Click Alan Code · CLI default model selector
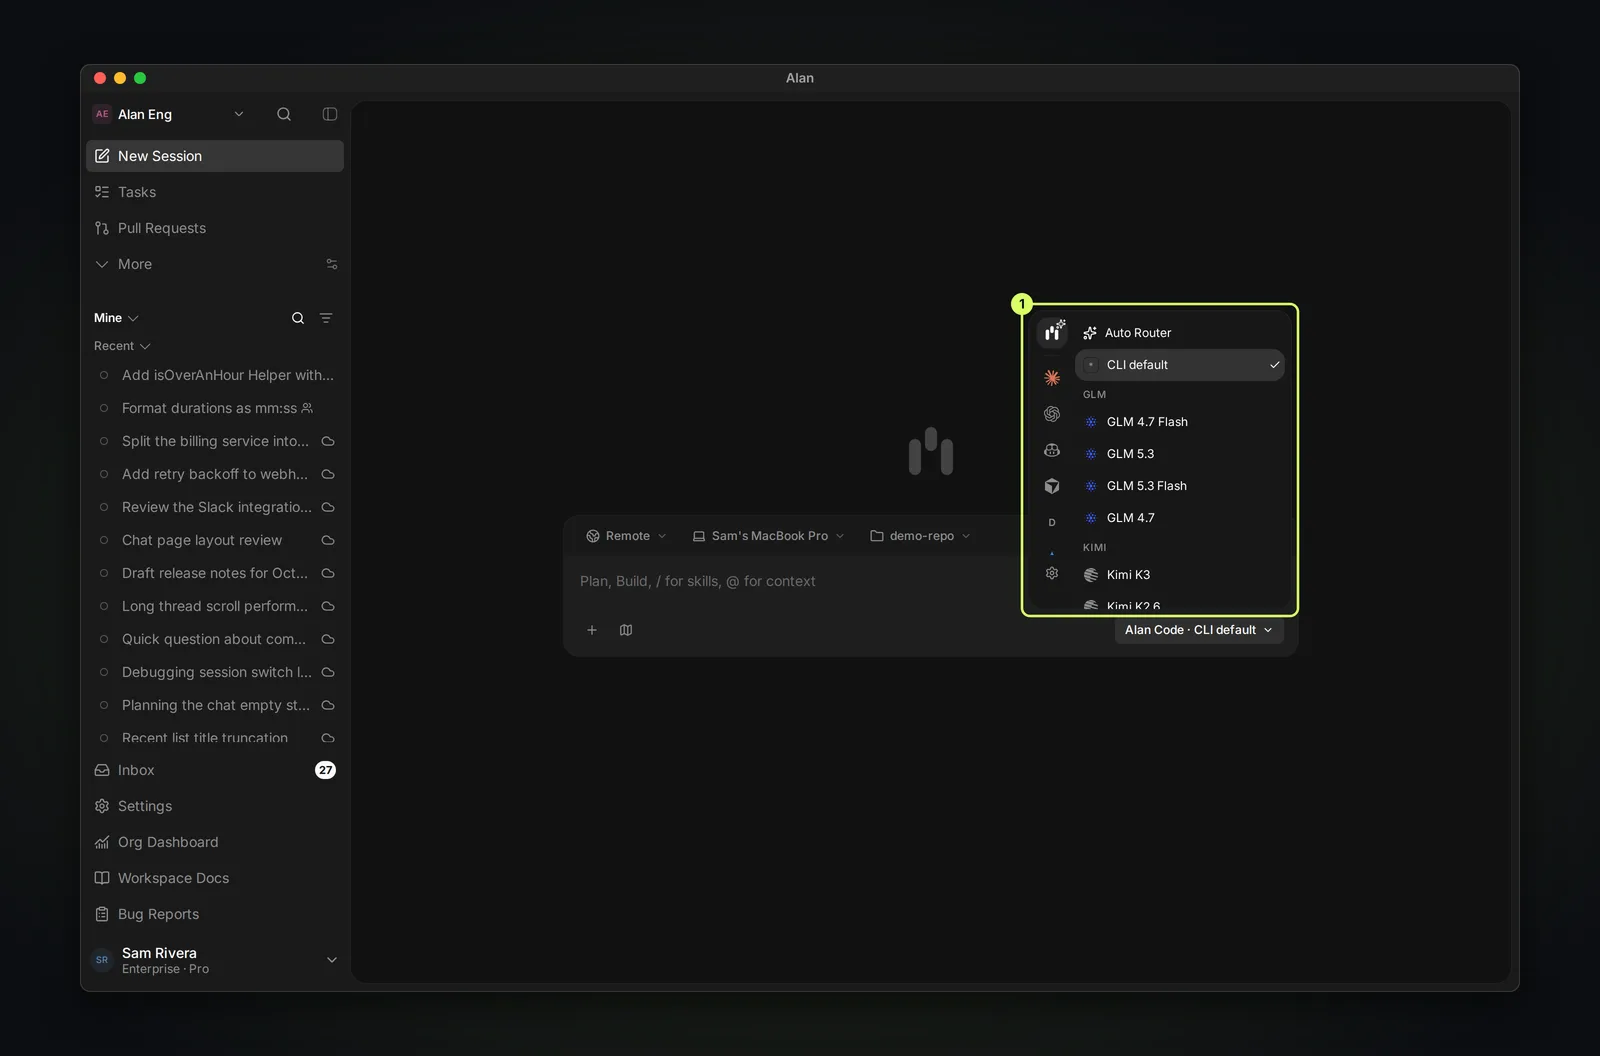The height and width of the screenshot is (1056, 1600). coord(1199,630)
